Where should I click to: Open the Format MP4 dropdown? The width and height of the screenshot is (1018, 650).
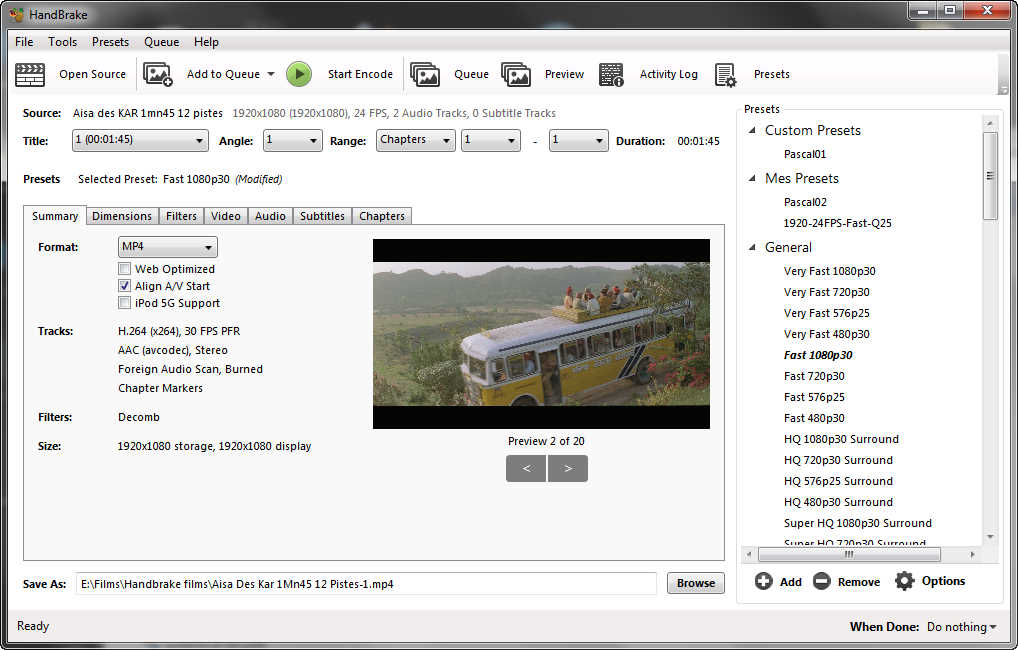168,247
